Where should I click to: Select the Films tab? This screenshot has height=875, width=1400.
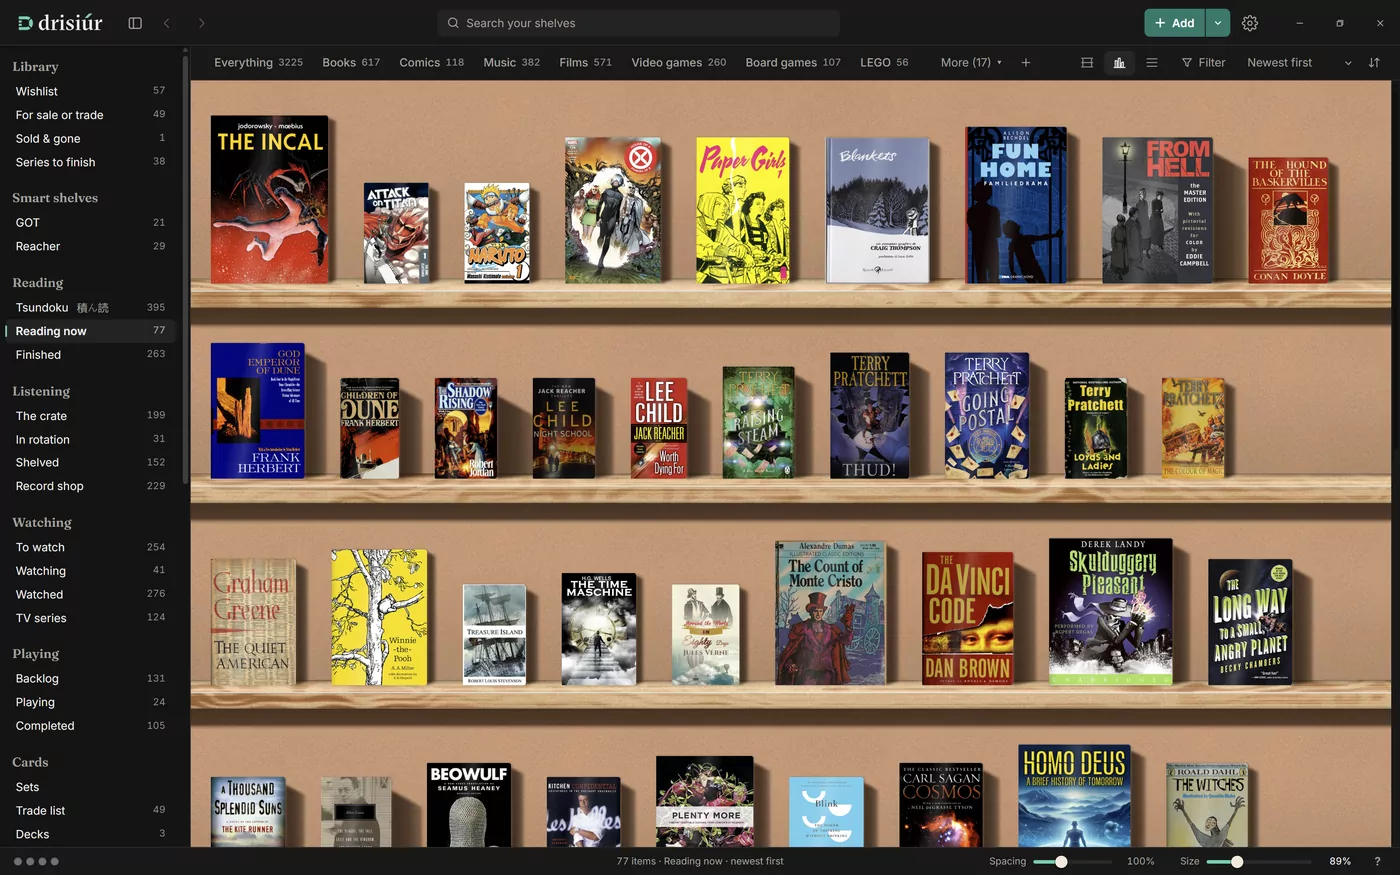585,62
